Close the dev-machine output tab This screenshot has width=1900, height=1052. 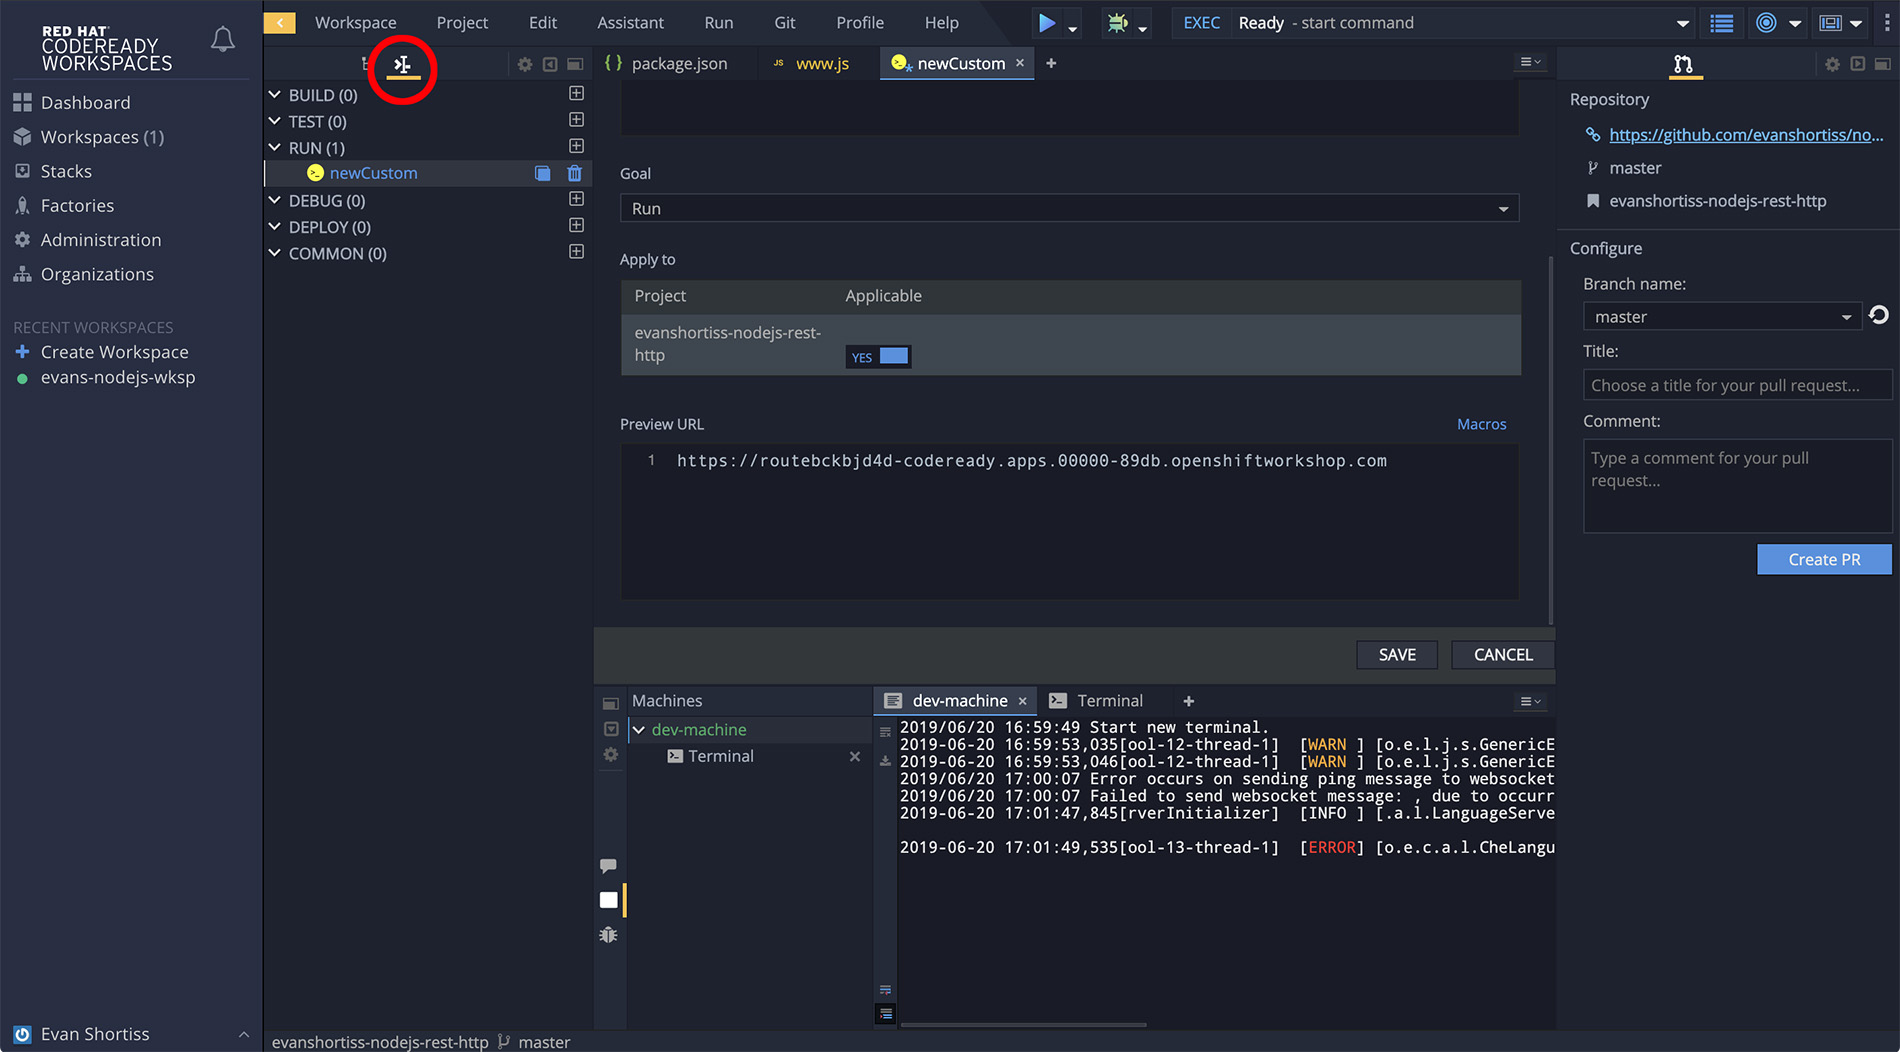(x=1023, y=701)
